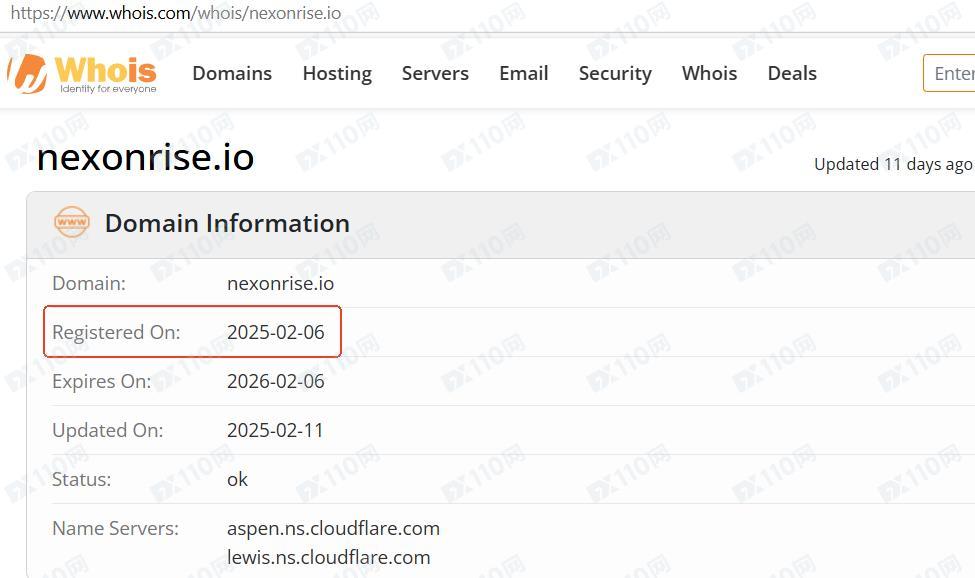Viewport: 975px width, 578px height.
Task: Click the whois.com URL in the address bar
Action: pyautogui.click(x=175, y=14)
